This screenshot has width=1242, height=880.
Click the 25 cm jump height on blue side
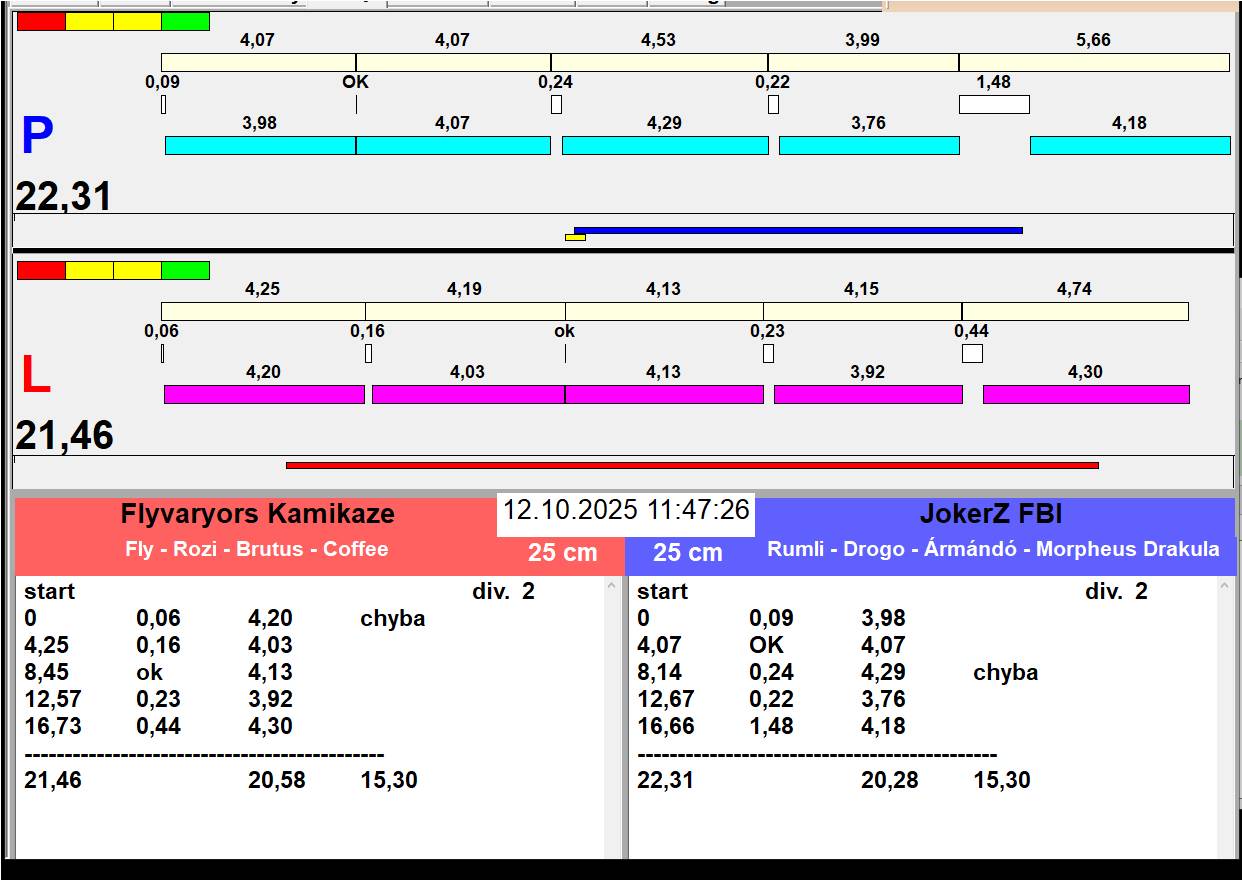688,552
